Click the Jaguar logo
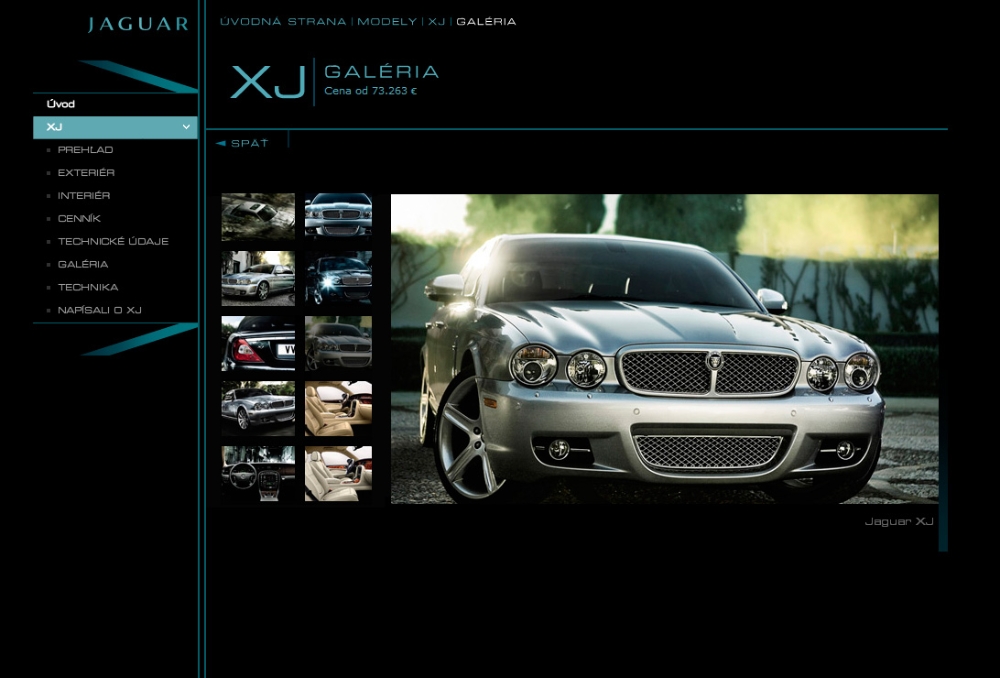The image size is (1000, 678). [138, 24]
